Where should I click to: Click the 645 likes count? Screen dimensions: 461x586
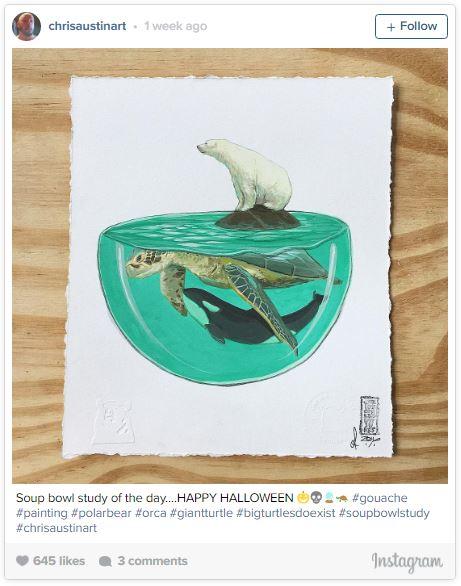pyautogui.click(x=59, y=561)
